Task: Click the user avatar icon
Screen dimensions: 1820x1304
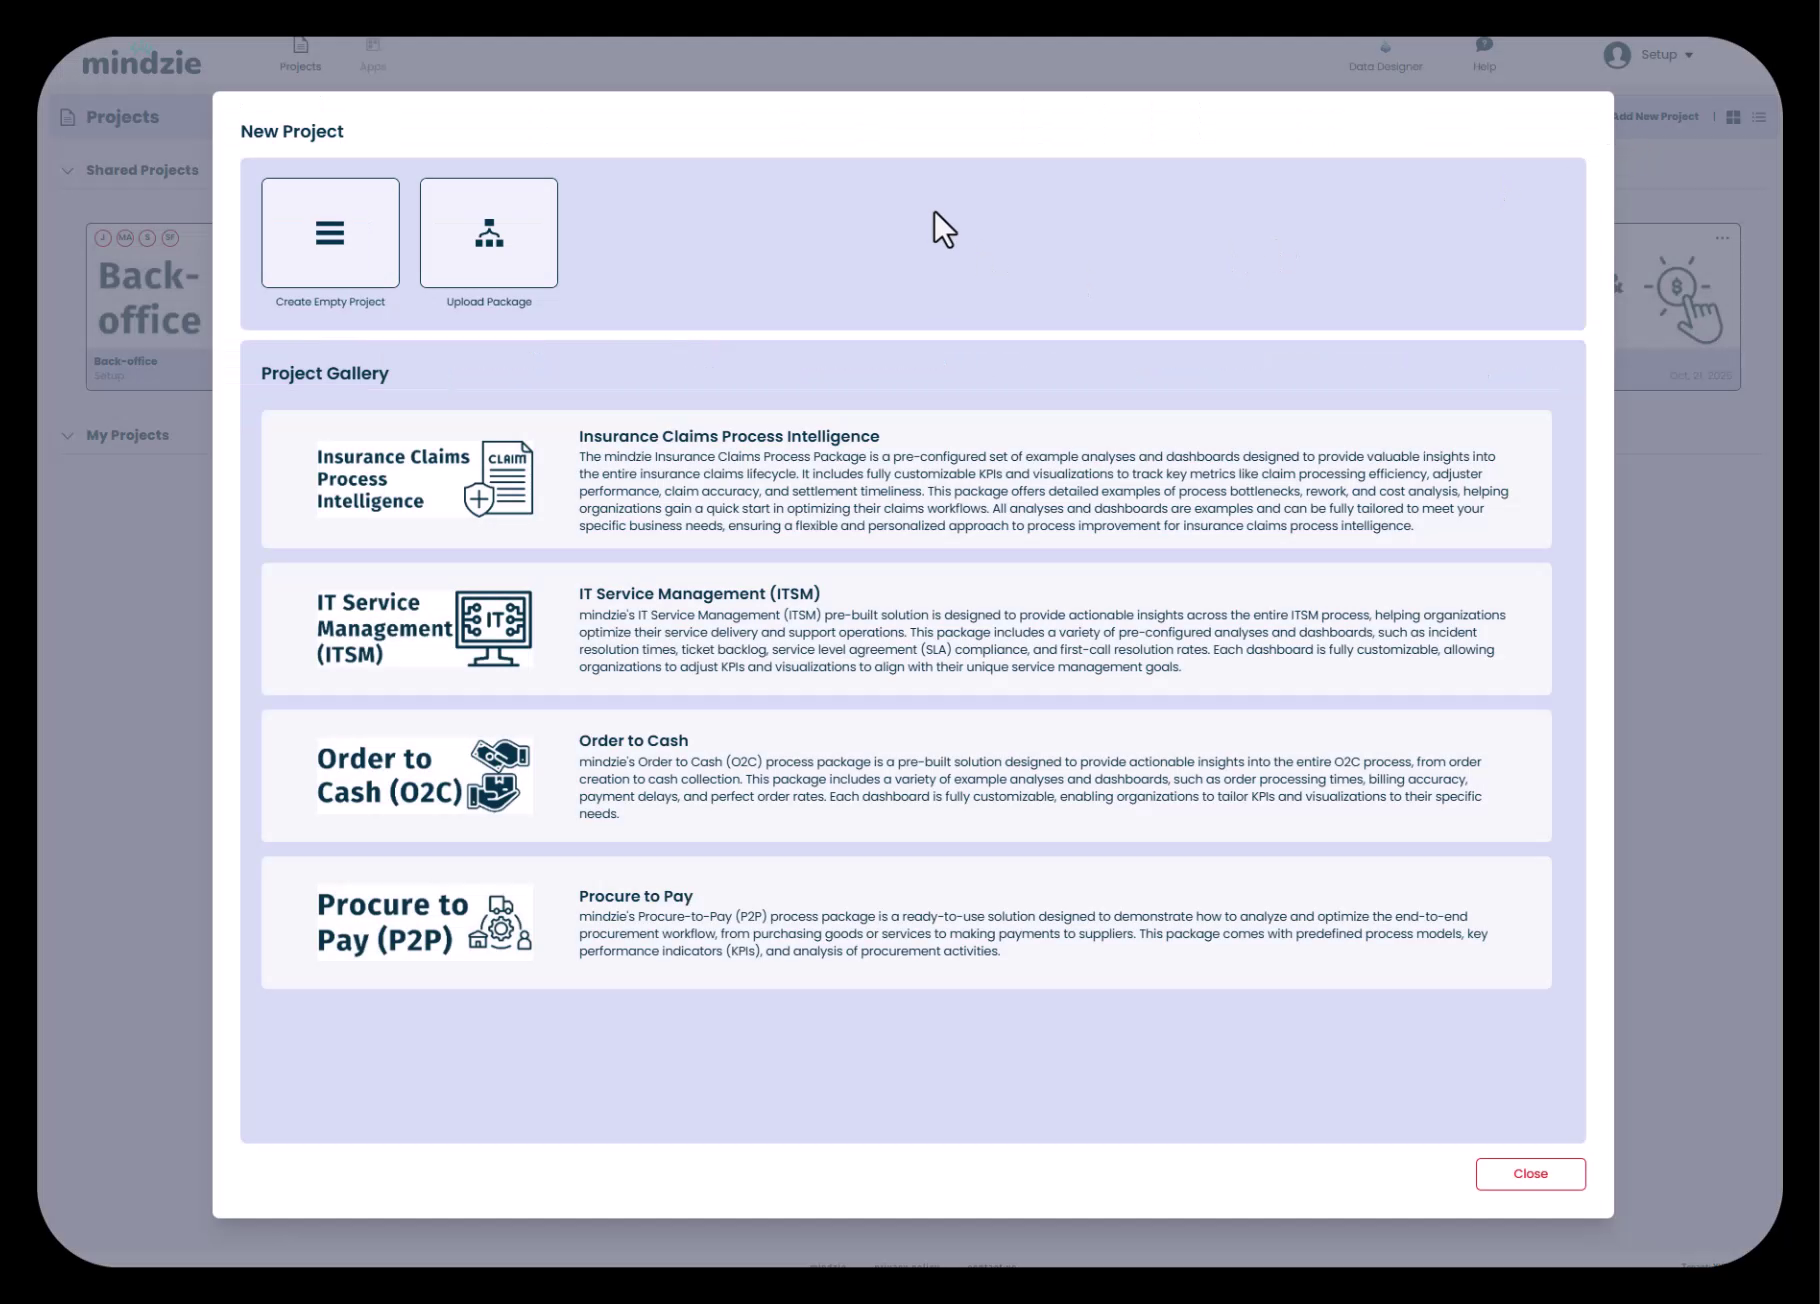Action: [x=1617, y=55]
